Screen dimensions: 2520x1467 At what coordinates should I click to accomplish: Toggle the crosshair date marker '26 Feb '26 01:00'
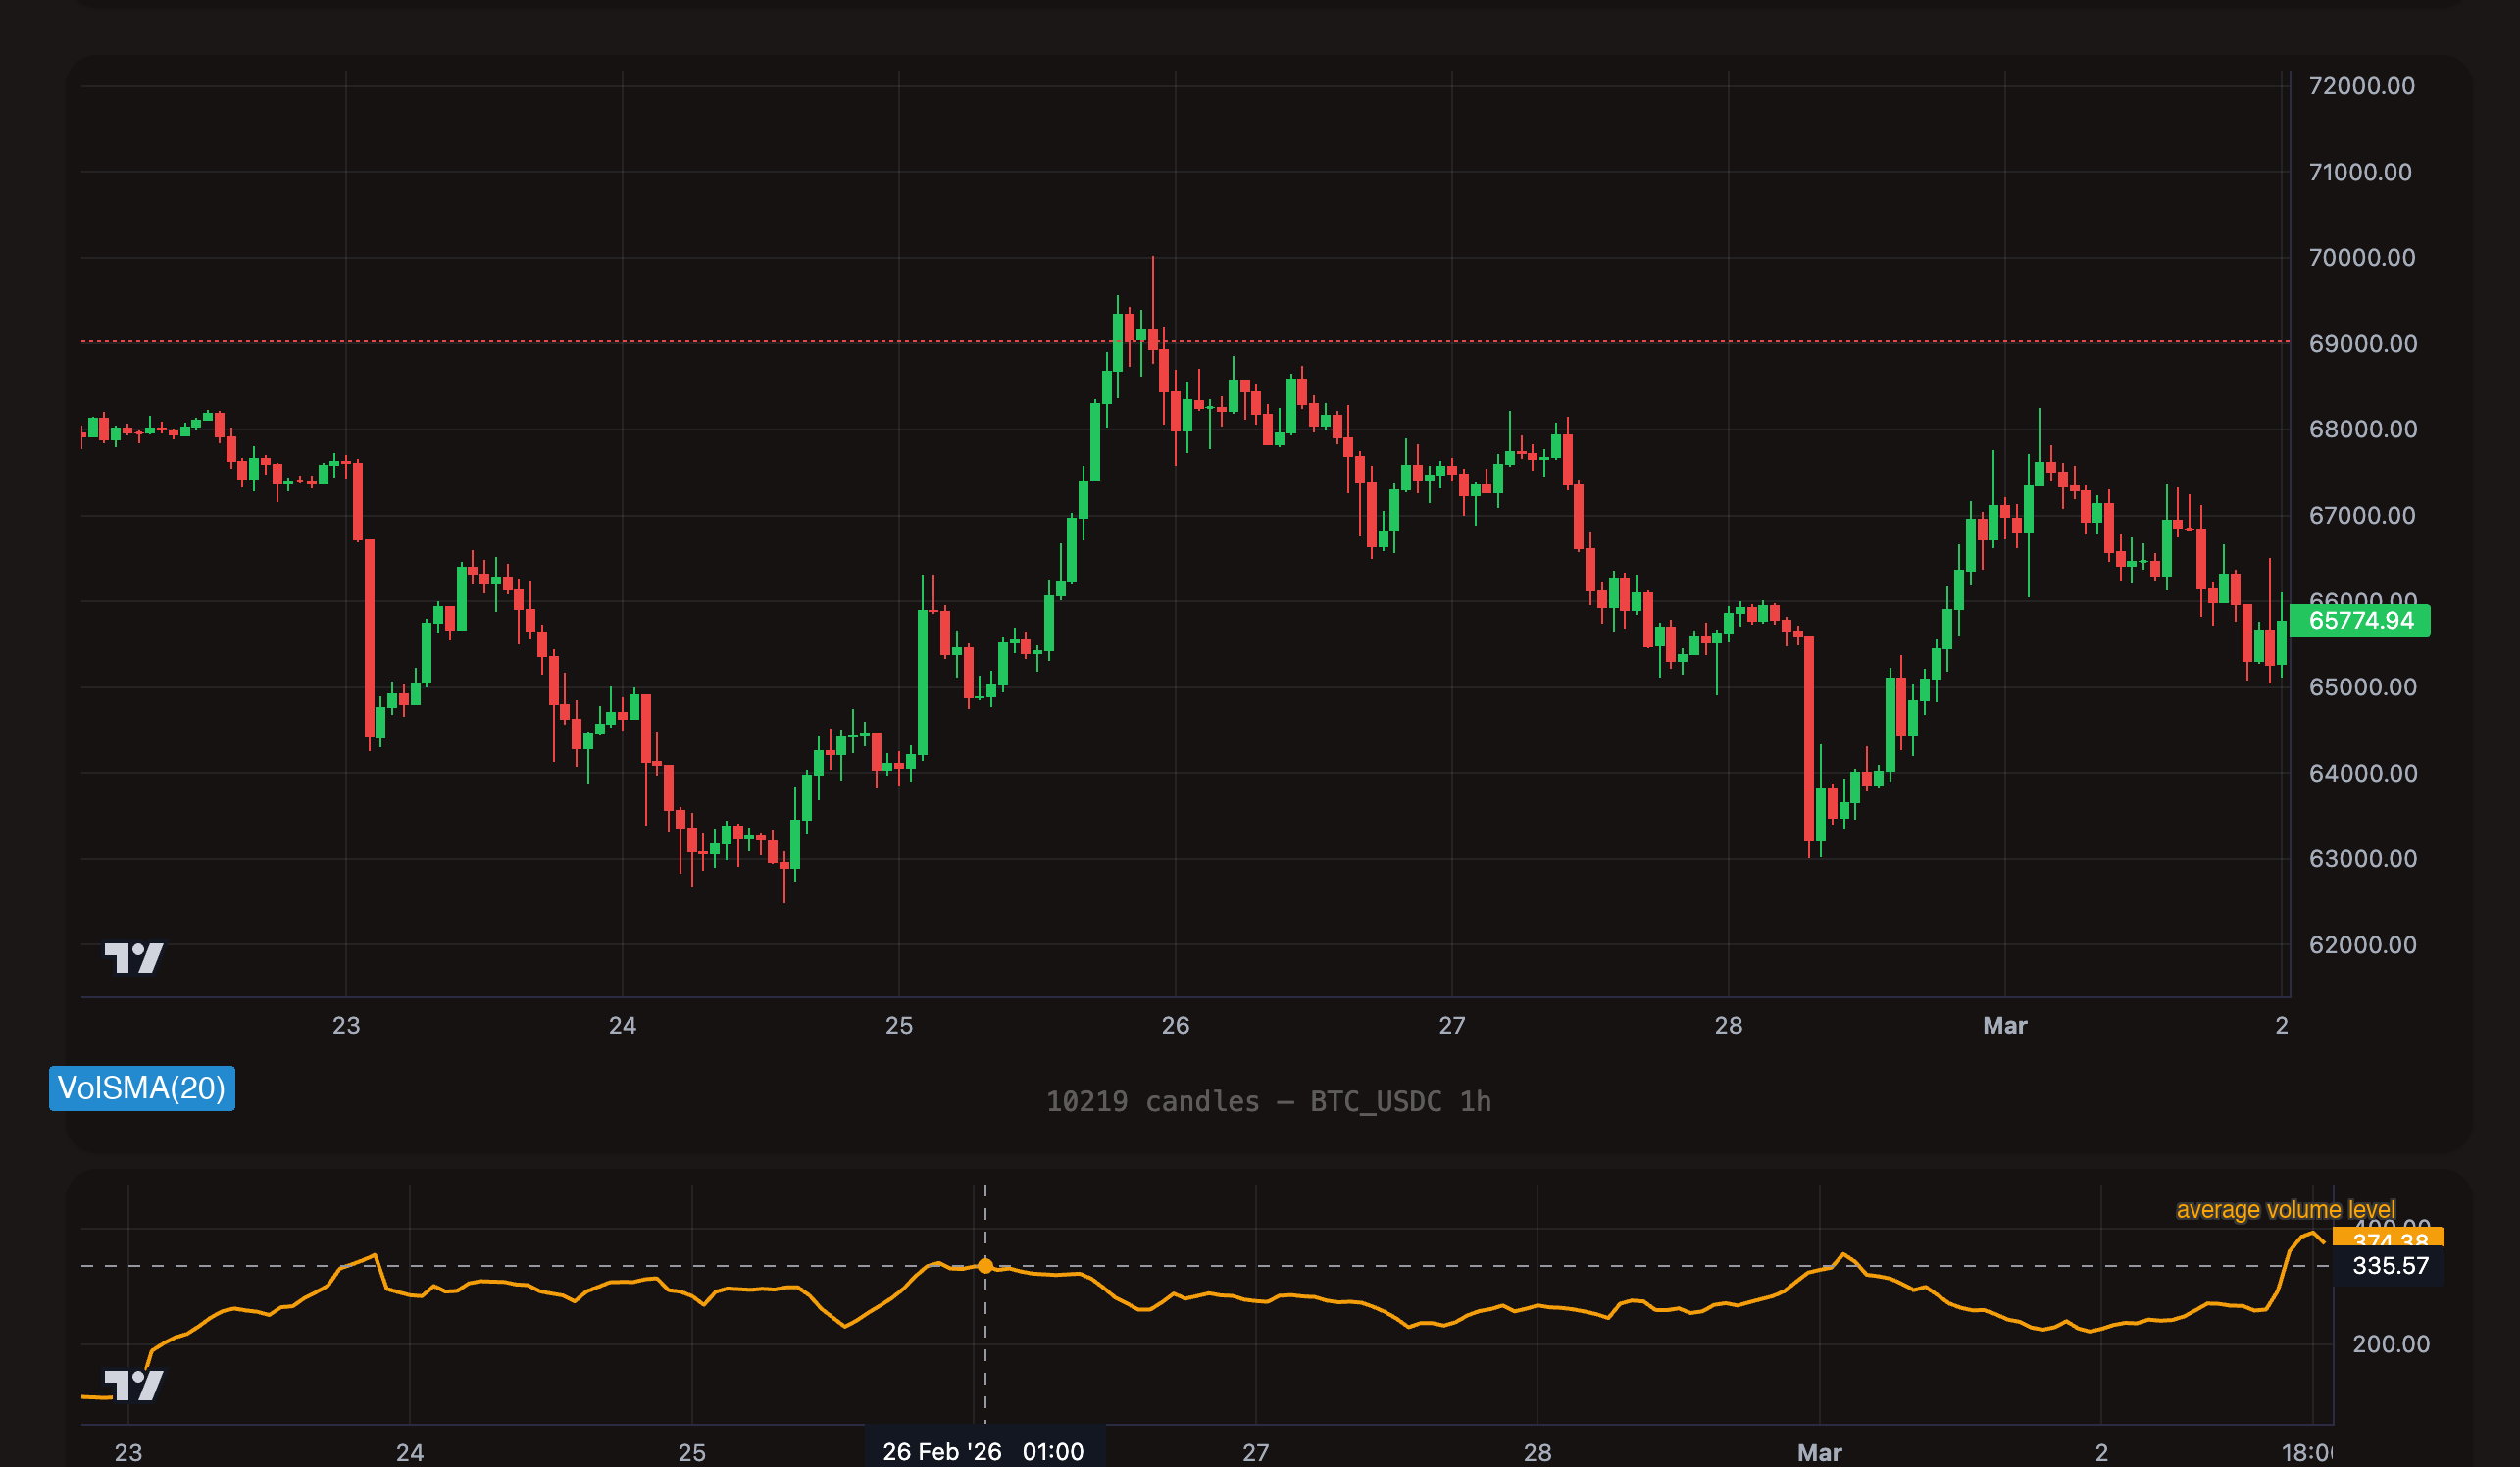point(984,1451)
